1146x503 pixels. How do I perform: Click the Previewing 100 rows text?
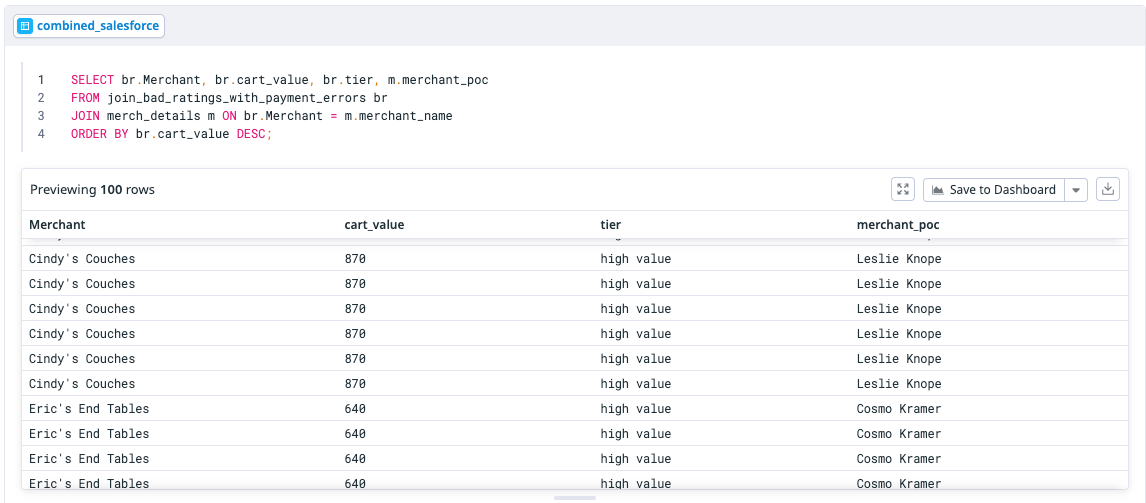tap(92, 189)
